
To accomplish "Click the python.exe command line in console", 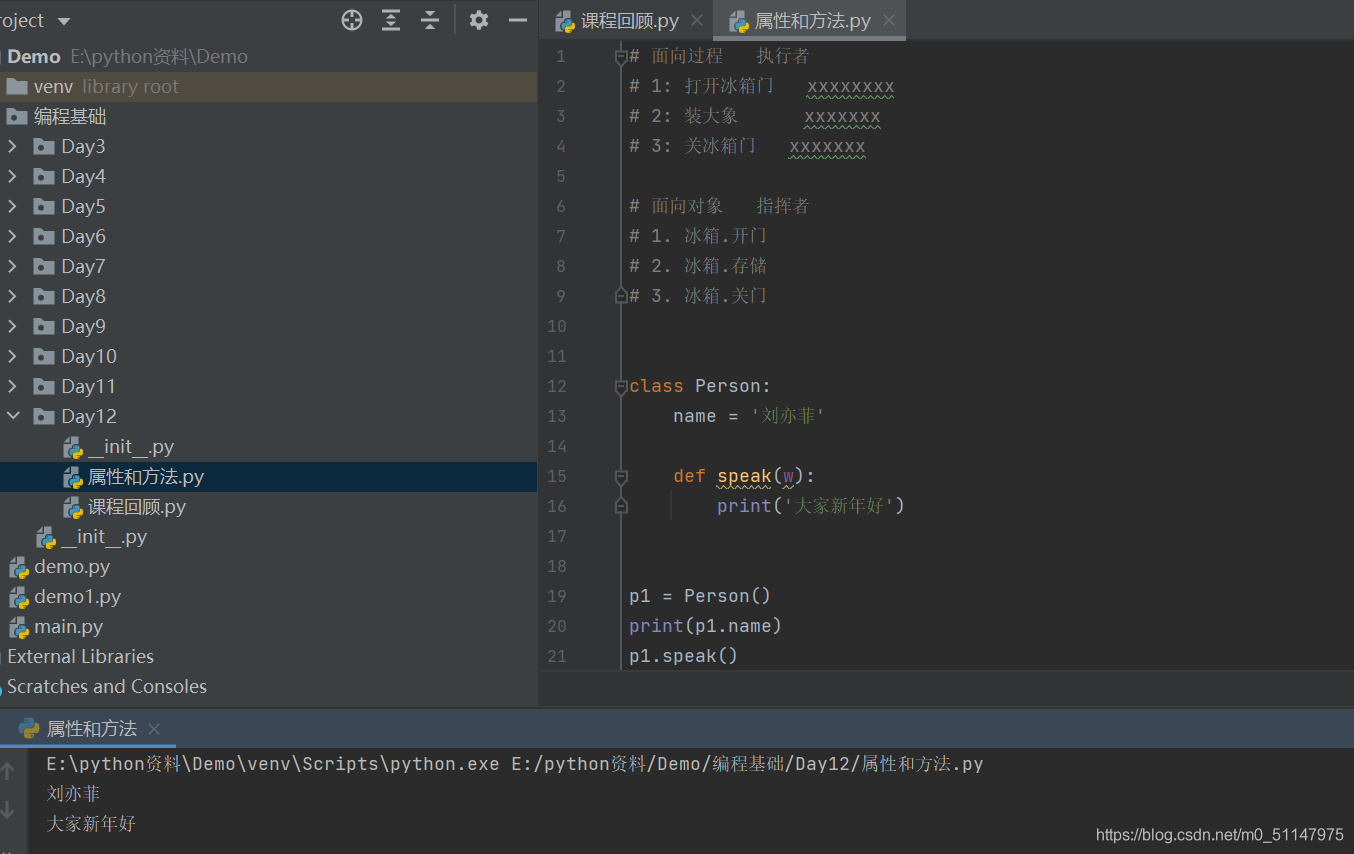I will pos(515,764).
